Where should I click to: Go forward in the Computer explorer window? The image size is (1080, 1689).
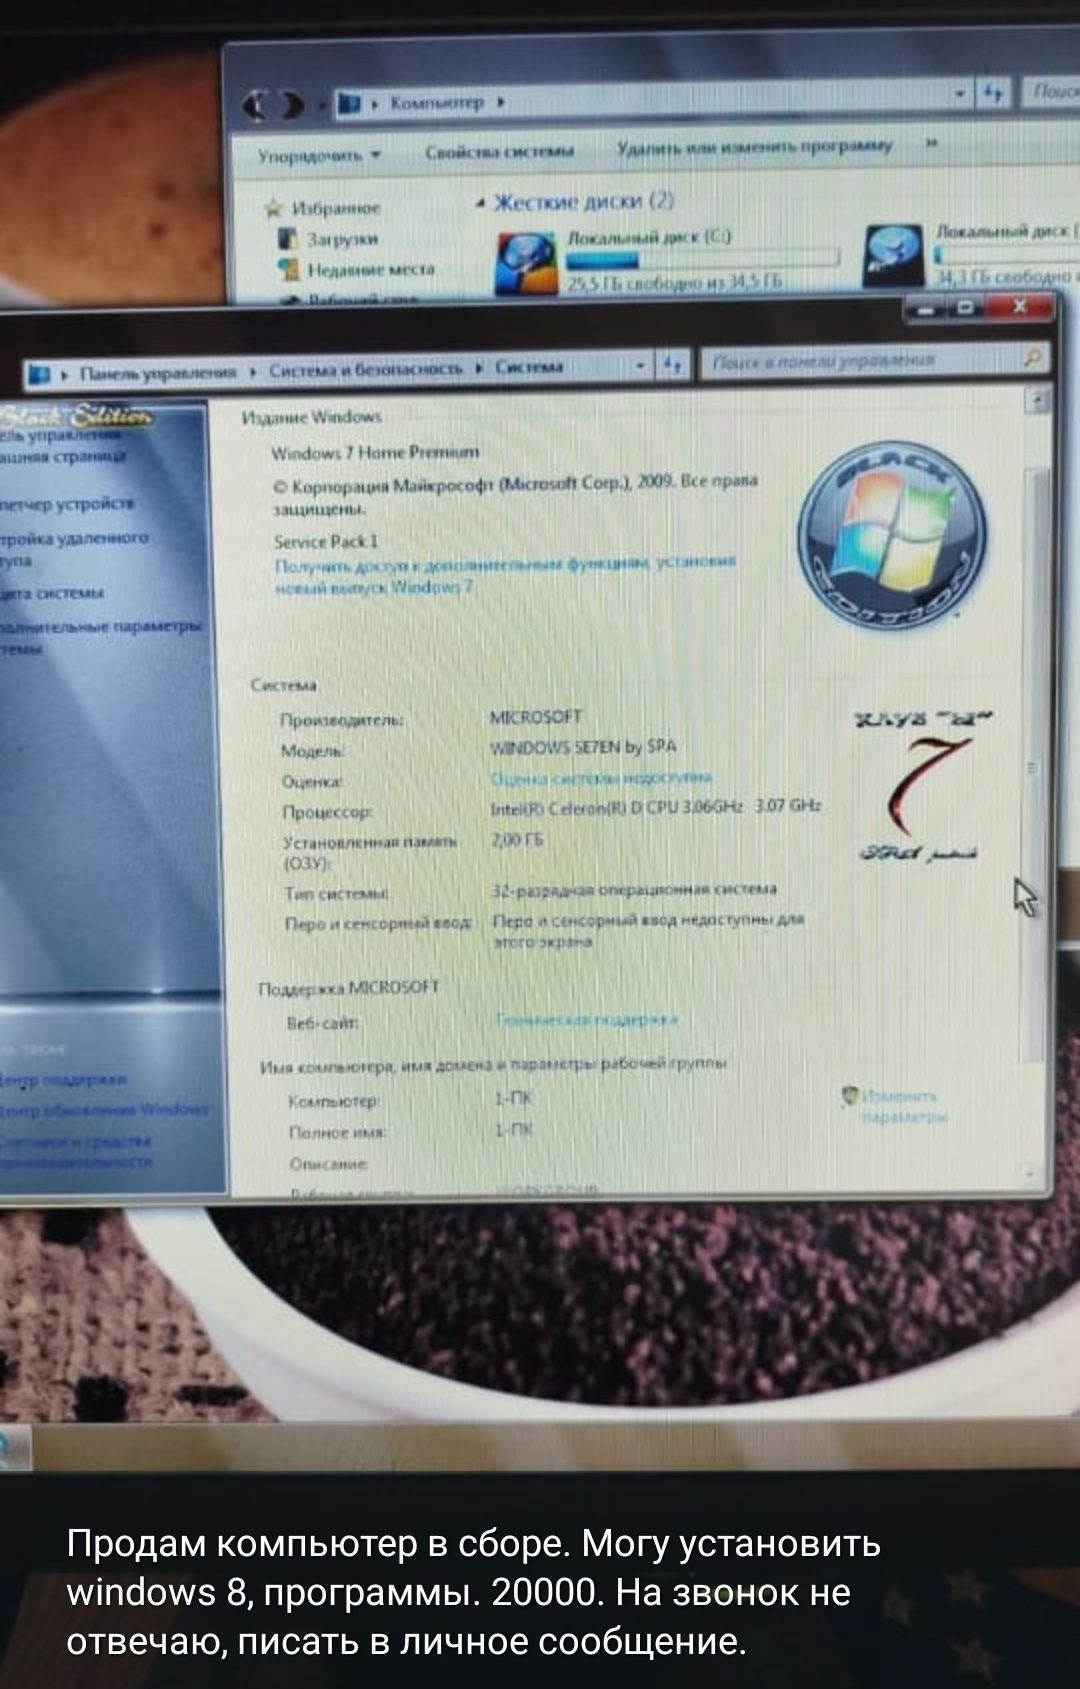pos(292,104)
